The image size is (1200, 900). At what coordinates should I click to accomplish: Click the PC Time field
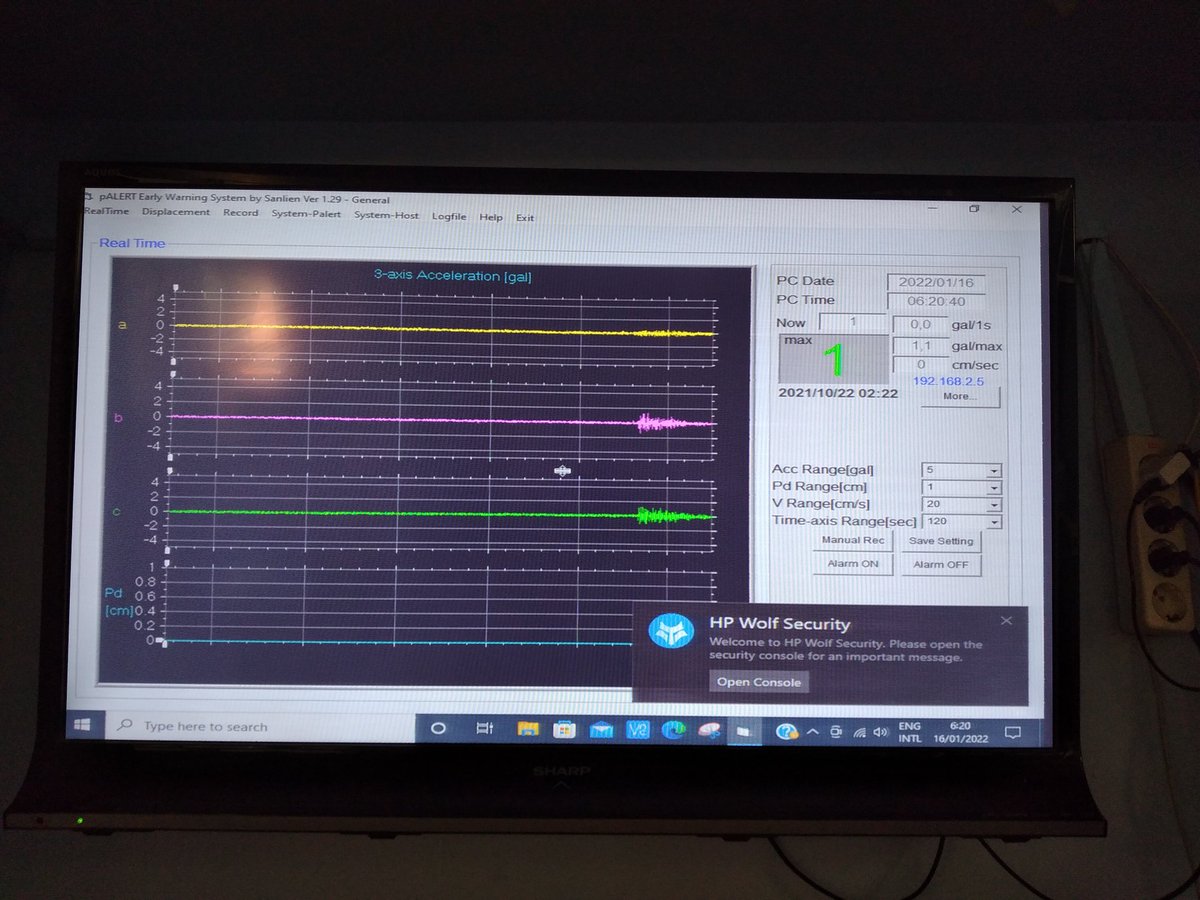[x=935, y=301]
